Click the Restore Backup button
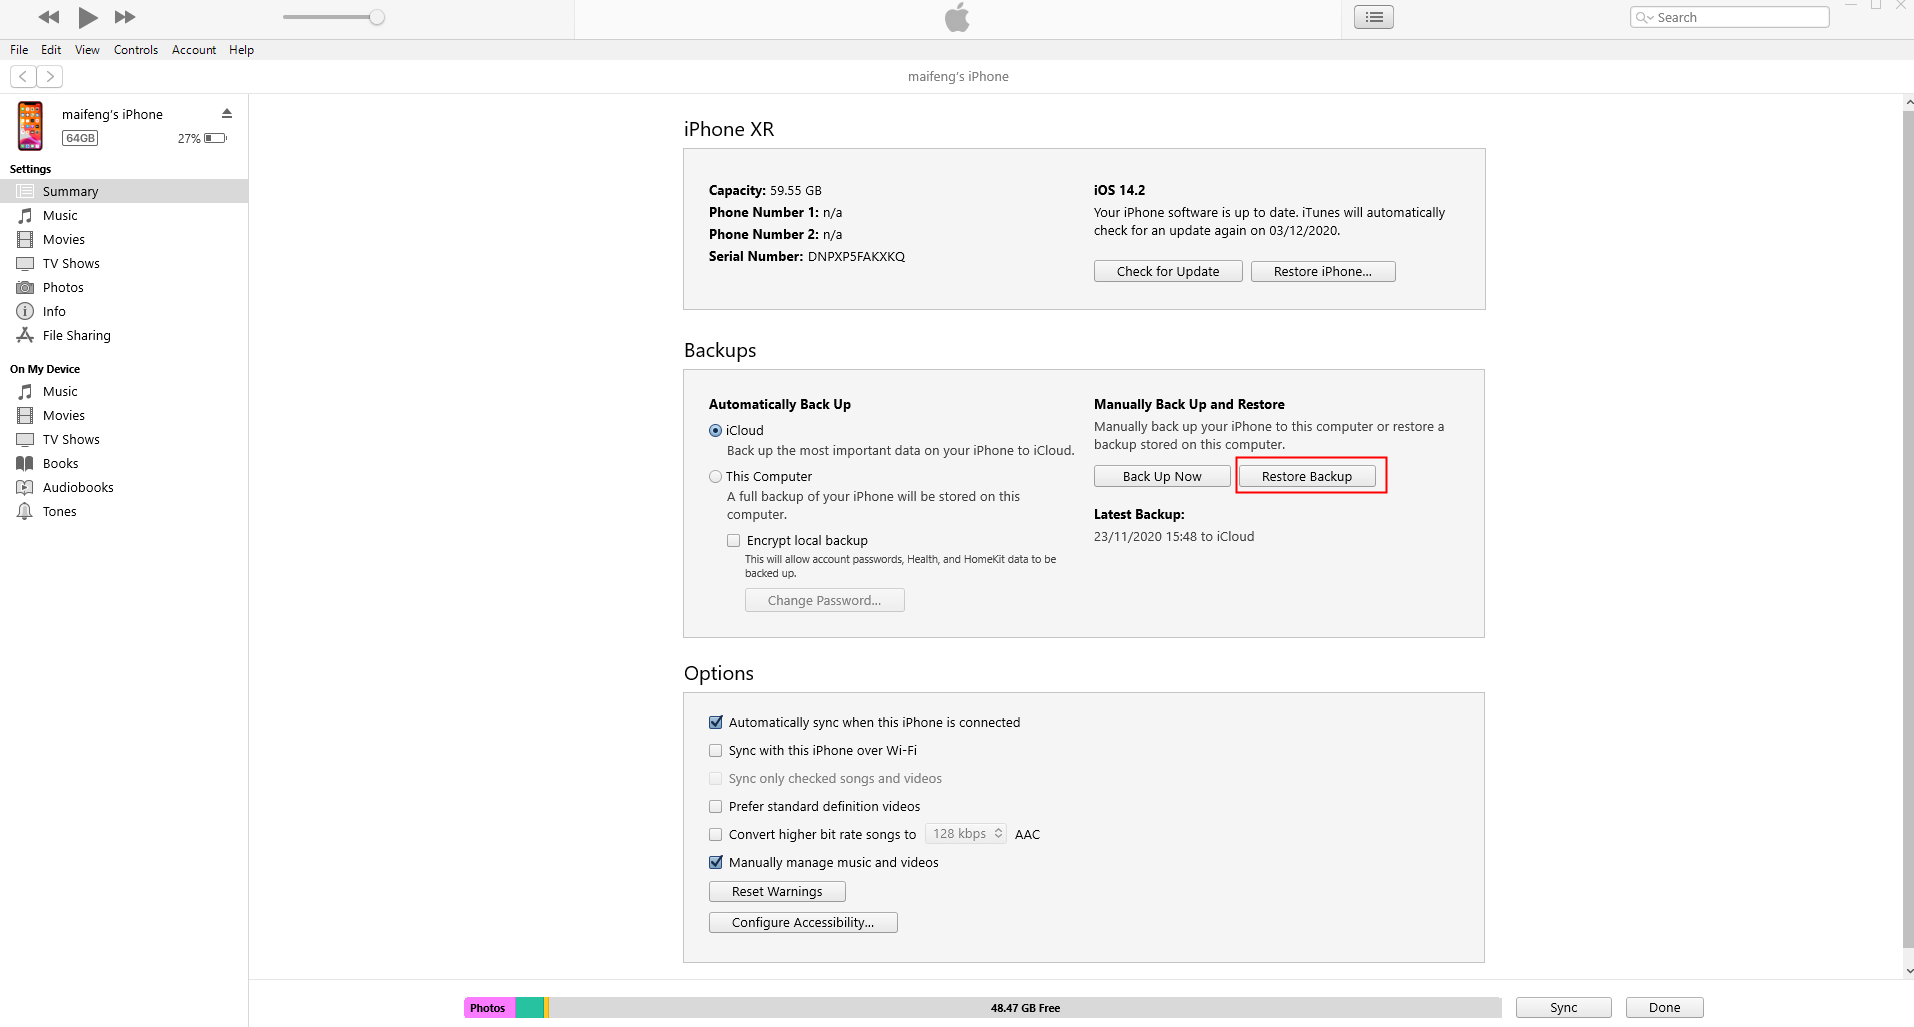This screenshot has height=1027, width=1914. click(1306, 477)
